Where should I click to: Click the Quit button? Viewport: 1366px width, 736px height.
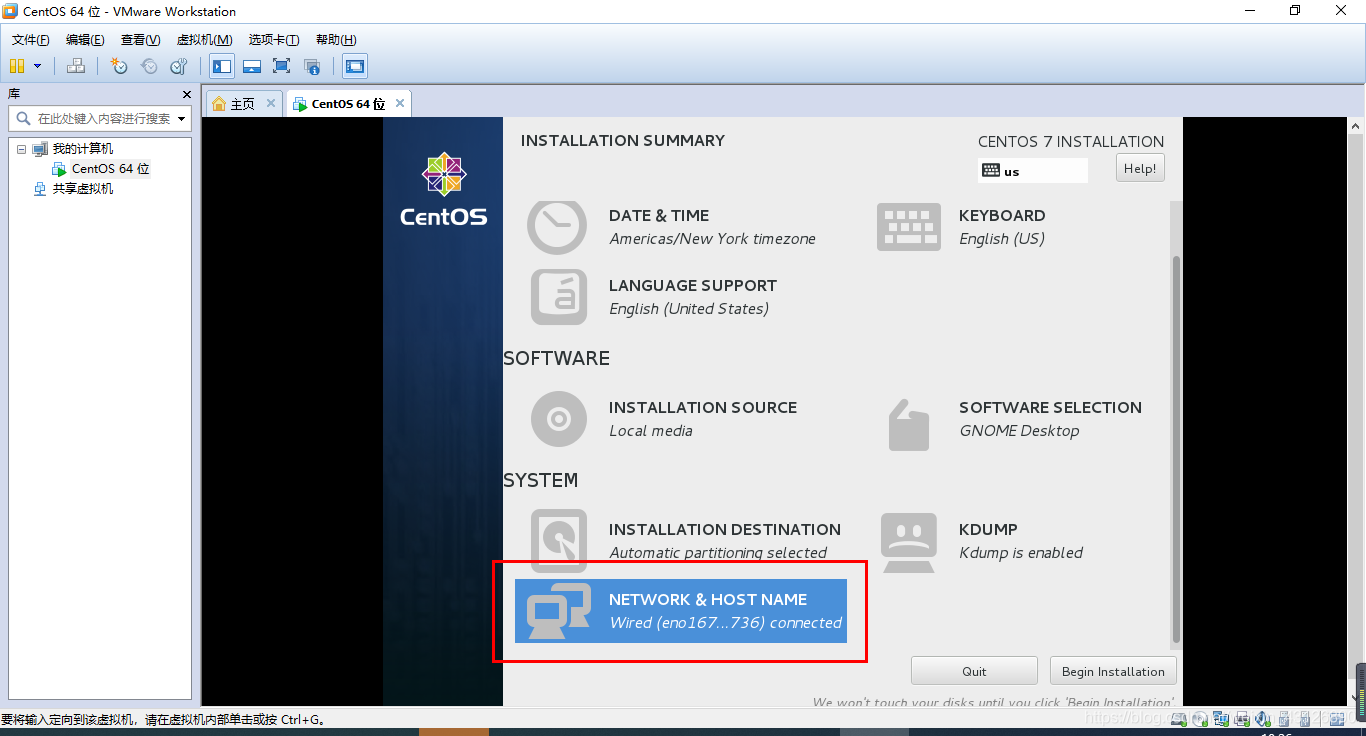click(x=974, y=671)
